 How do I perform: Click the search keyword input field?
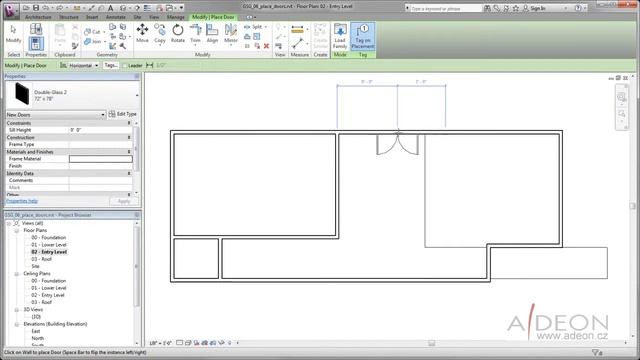(446, 8)
